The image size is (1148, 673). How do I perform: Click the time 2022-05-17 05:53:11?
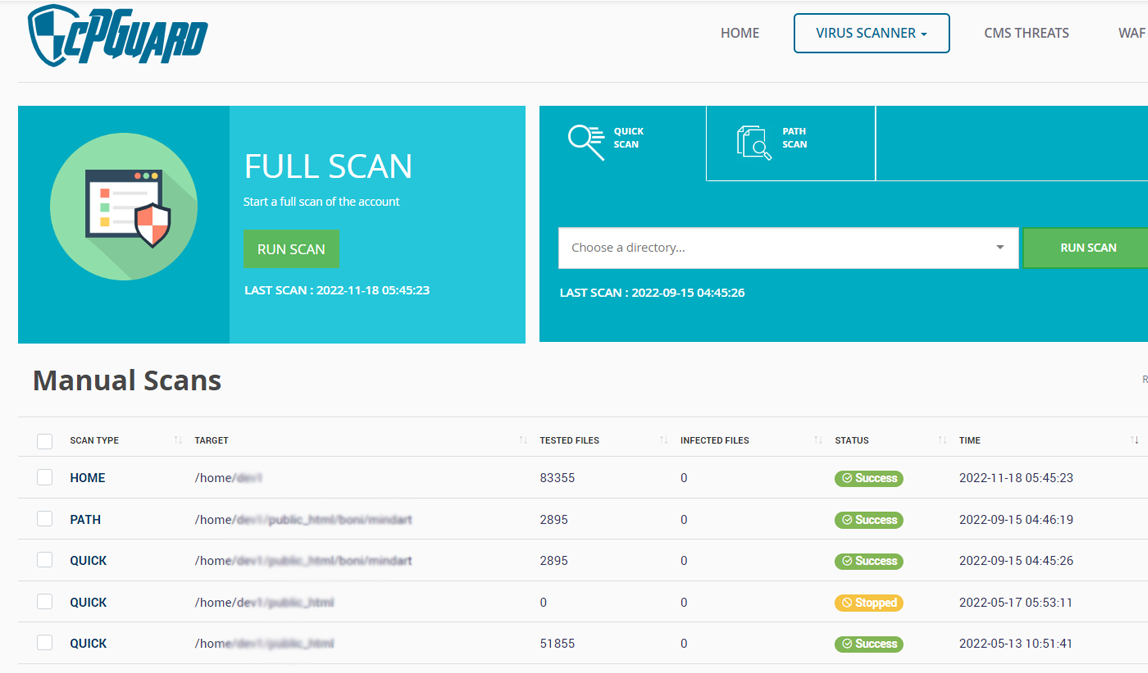1016,602
